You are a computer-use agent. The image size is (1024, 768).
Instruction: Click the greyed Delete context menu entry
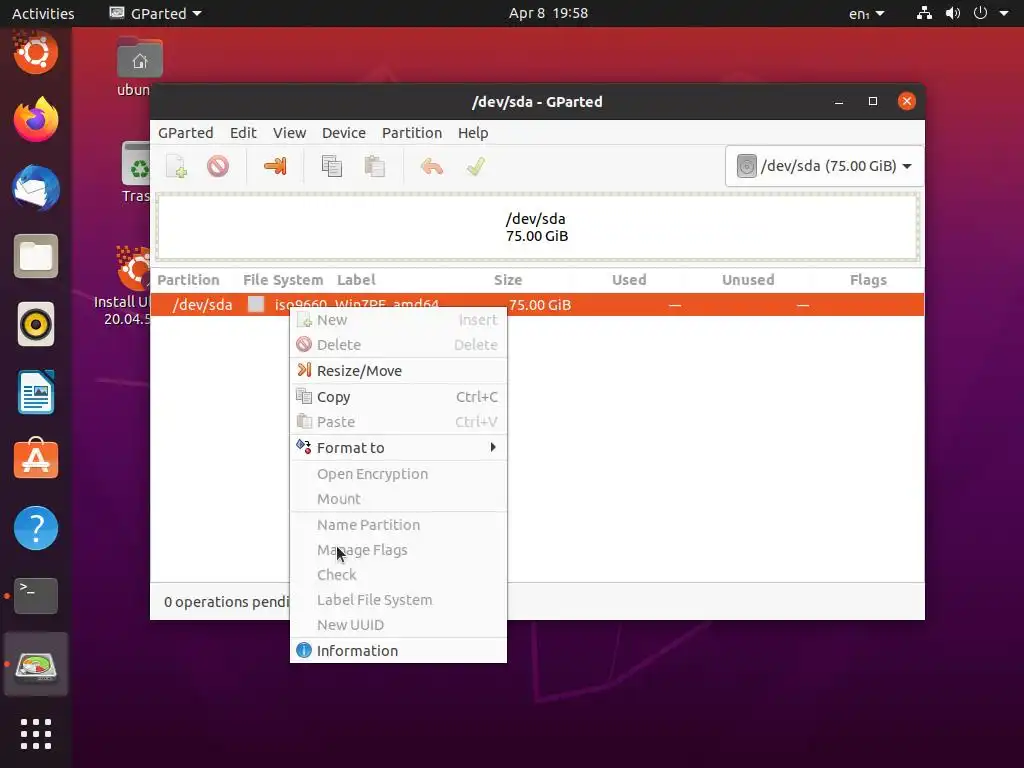[398, 345]
